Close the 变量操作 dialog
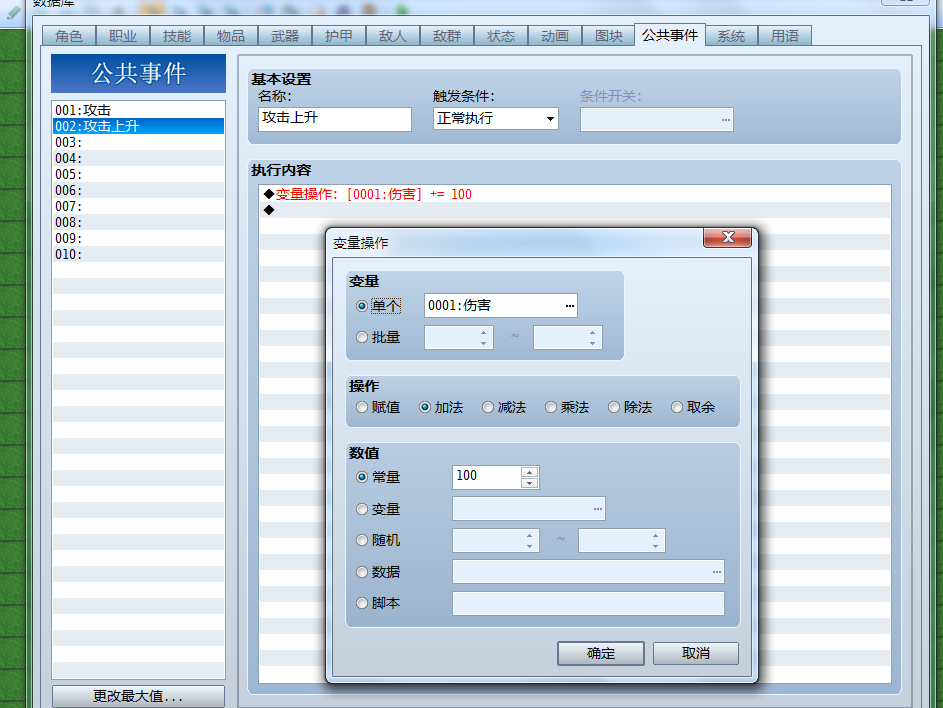 [727, 238]
